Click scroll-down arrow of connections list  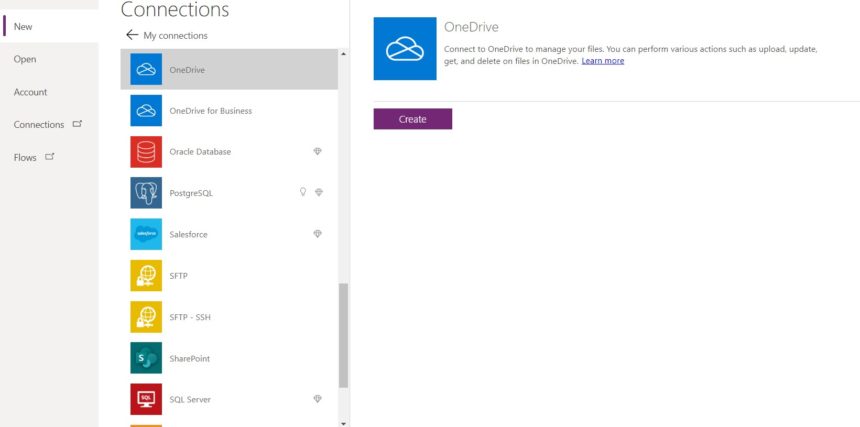click(x=343, y=423)
